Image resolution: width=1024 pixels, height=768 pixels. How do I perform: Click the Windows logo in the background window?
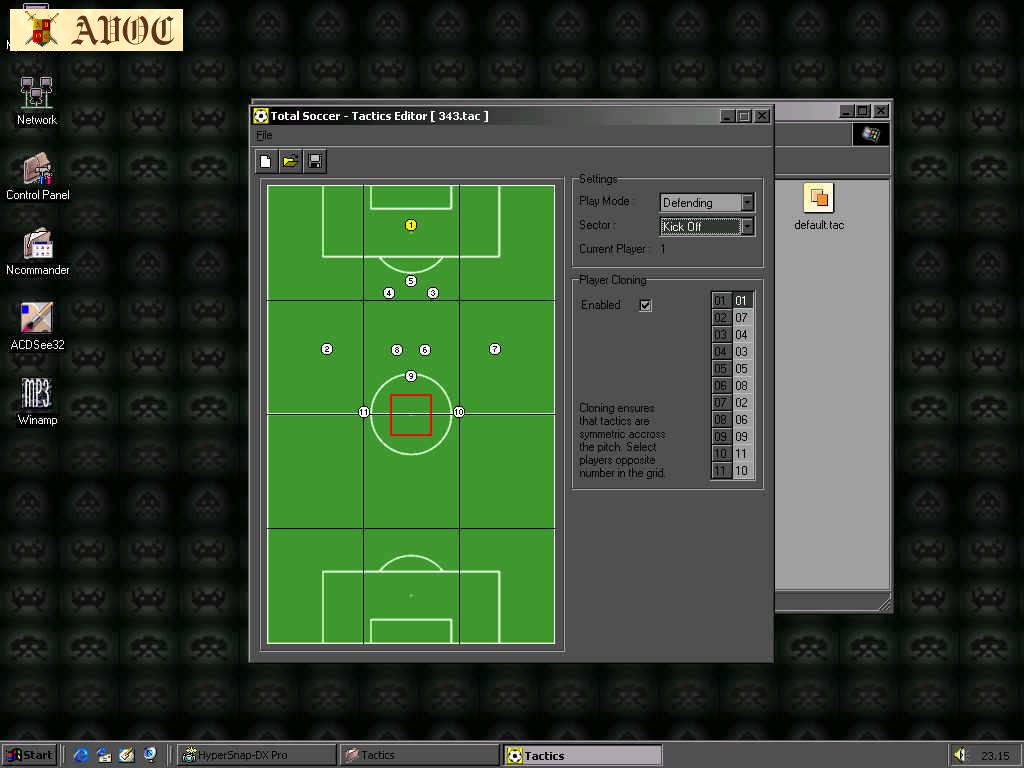click(x=871, y=135)
